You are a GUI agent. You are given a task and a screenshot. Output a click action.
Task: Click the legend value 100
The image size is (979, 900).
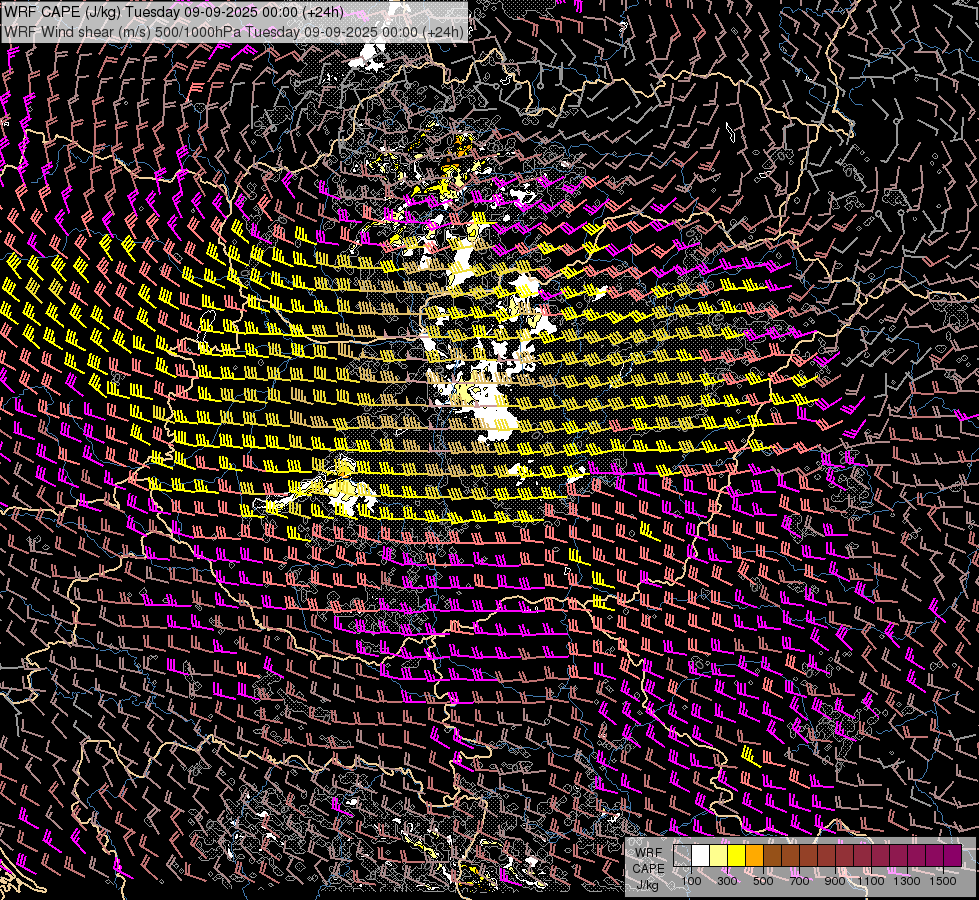691,881
